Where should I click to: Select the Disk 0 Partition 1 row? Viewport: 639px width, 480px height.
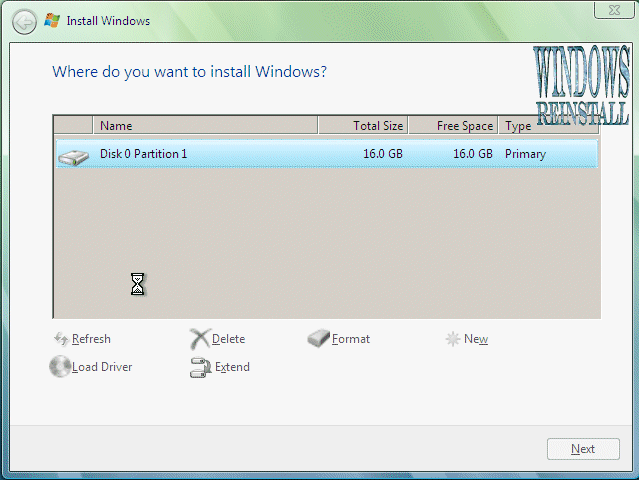pos(325,154)
